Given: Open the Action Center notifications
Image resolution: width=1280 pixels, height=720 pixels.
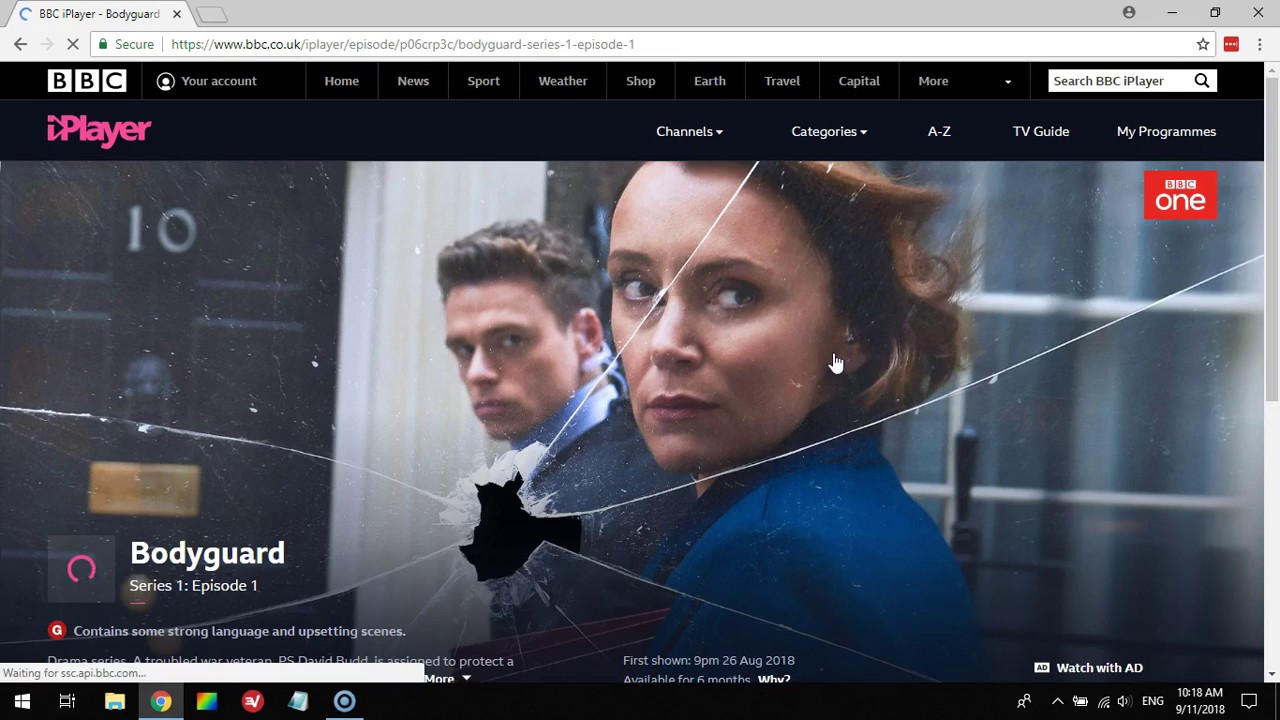Looking at the screenshot, I should (1249, 701).
